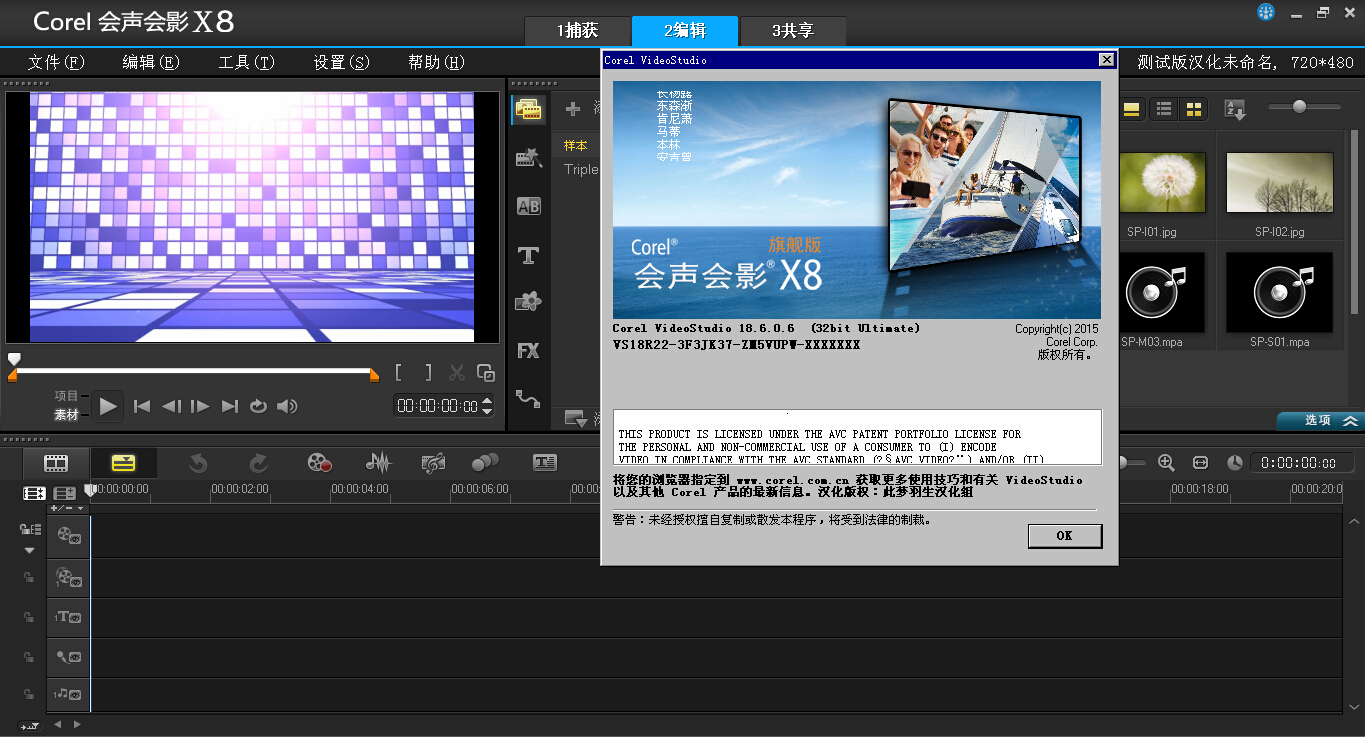The height and width of the screenshot is (737, 1365).
Task: Open the 帮助(H) menu
Action: click(x=437, y=62)
